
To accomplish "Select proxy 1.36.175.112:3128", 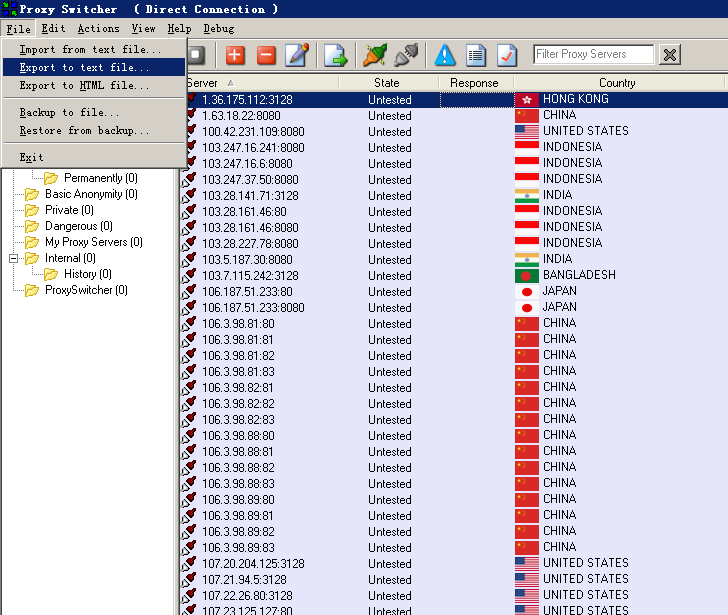I will tap(247, 100).
